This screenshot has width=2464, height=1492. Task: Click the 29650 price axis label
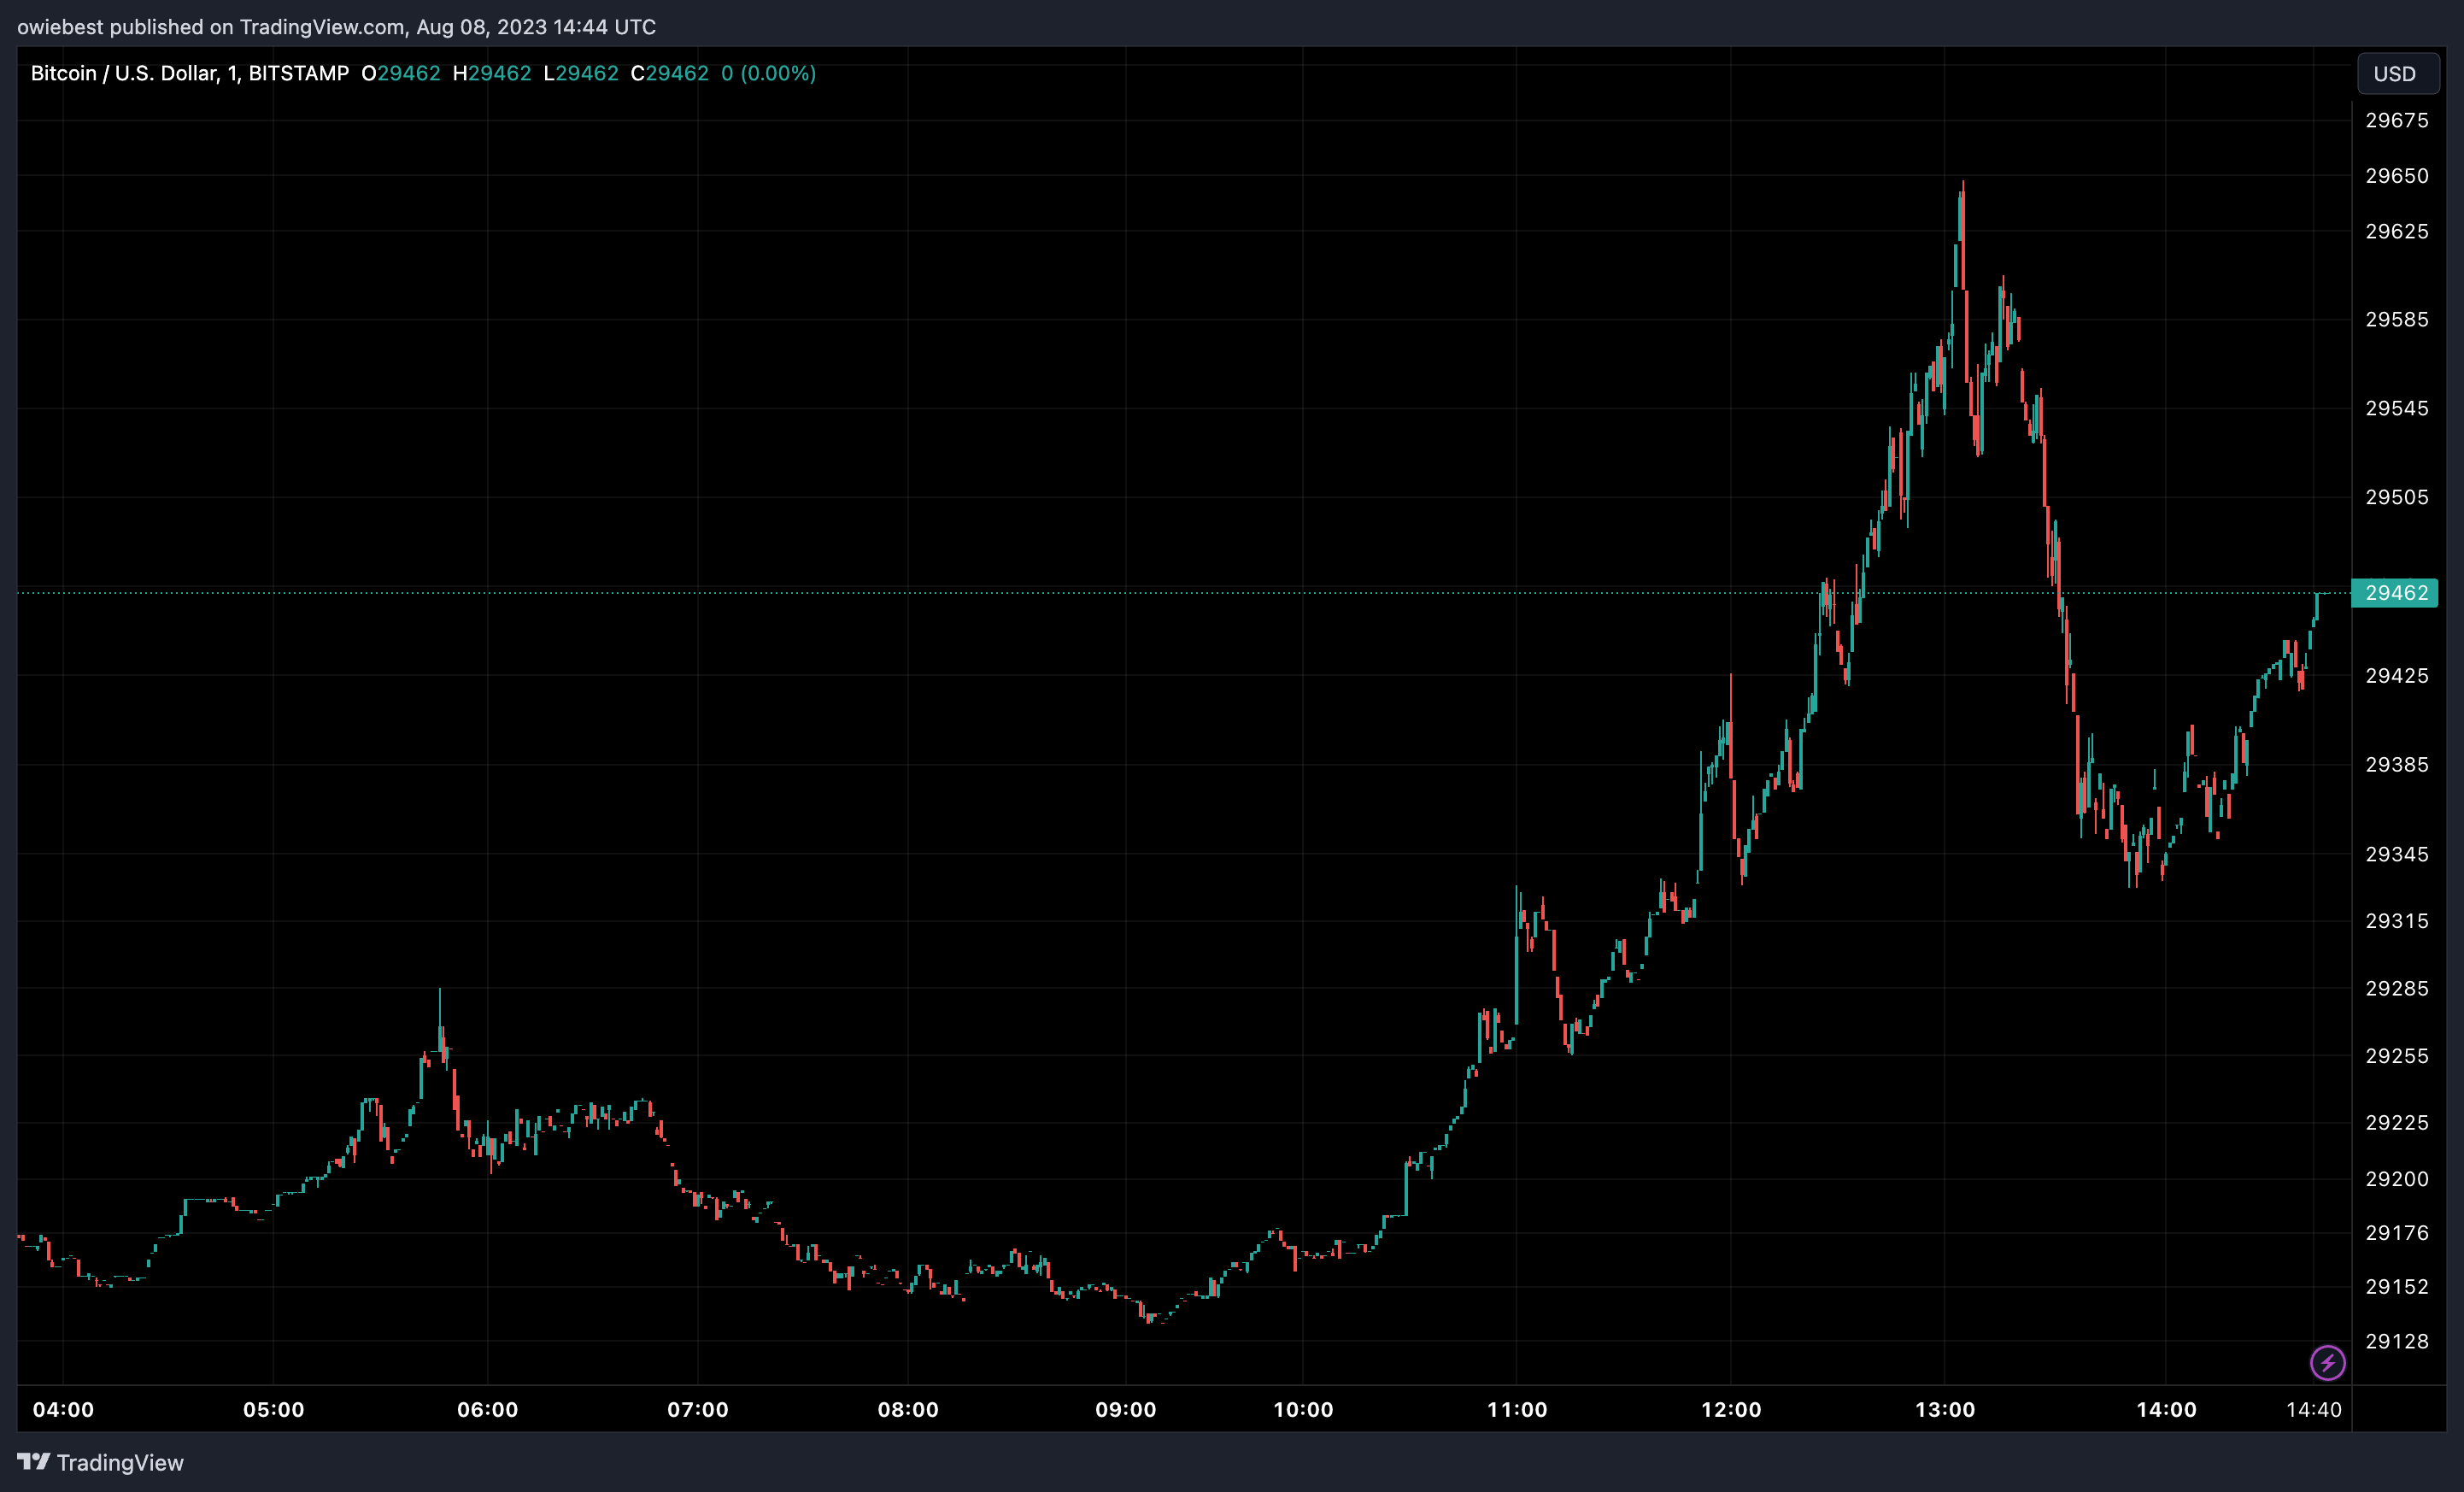click(2396, 176)
